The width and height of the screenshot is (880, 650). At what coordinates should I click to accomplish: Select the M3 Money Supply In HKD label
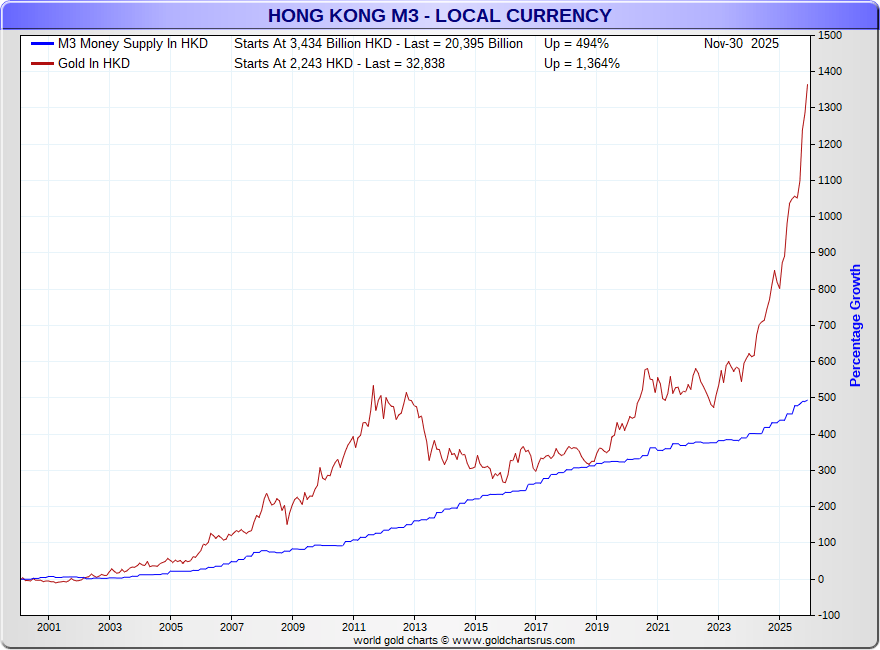point(133,44)
